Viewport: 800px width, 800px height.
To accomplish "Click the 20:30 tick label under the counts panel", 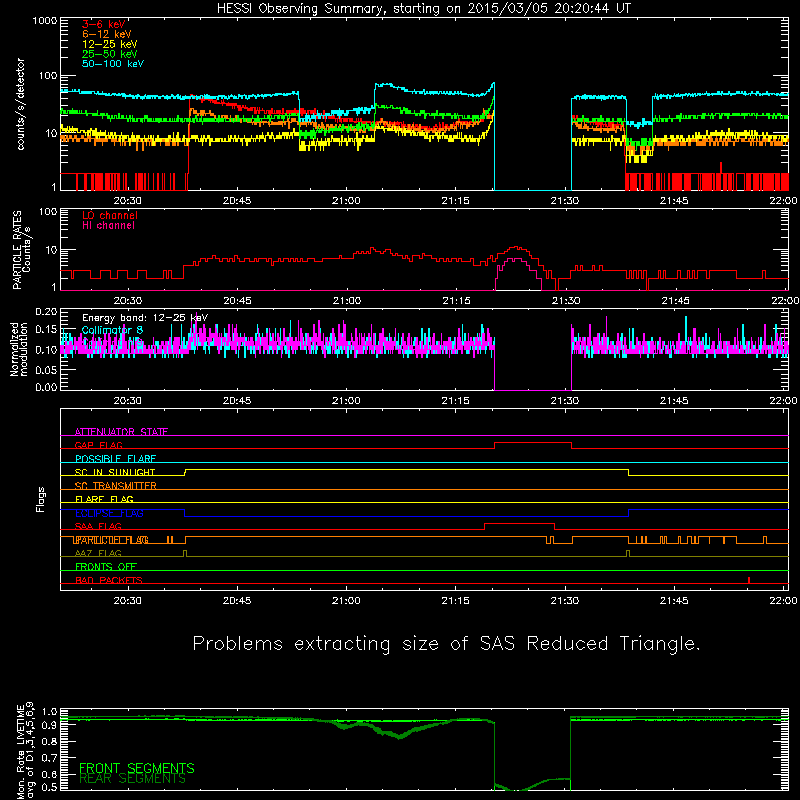I will point(128,201).
